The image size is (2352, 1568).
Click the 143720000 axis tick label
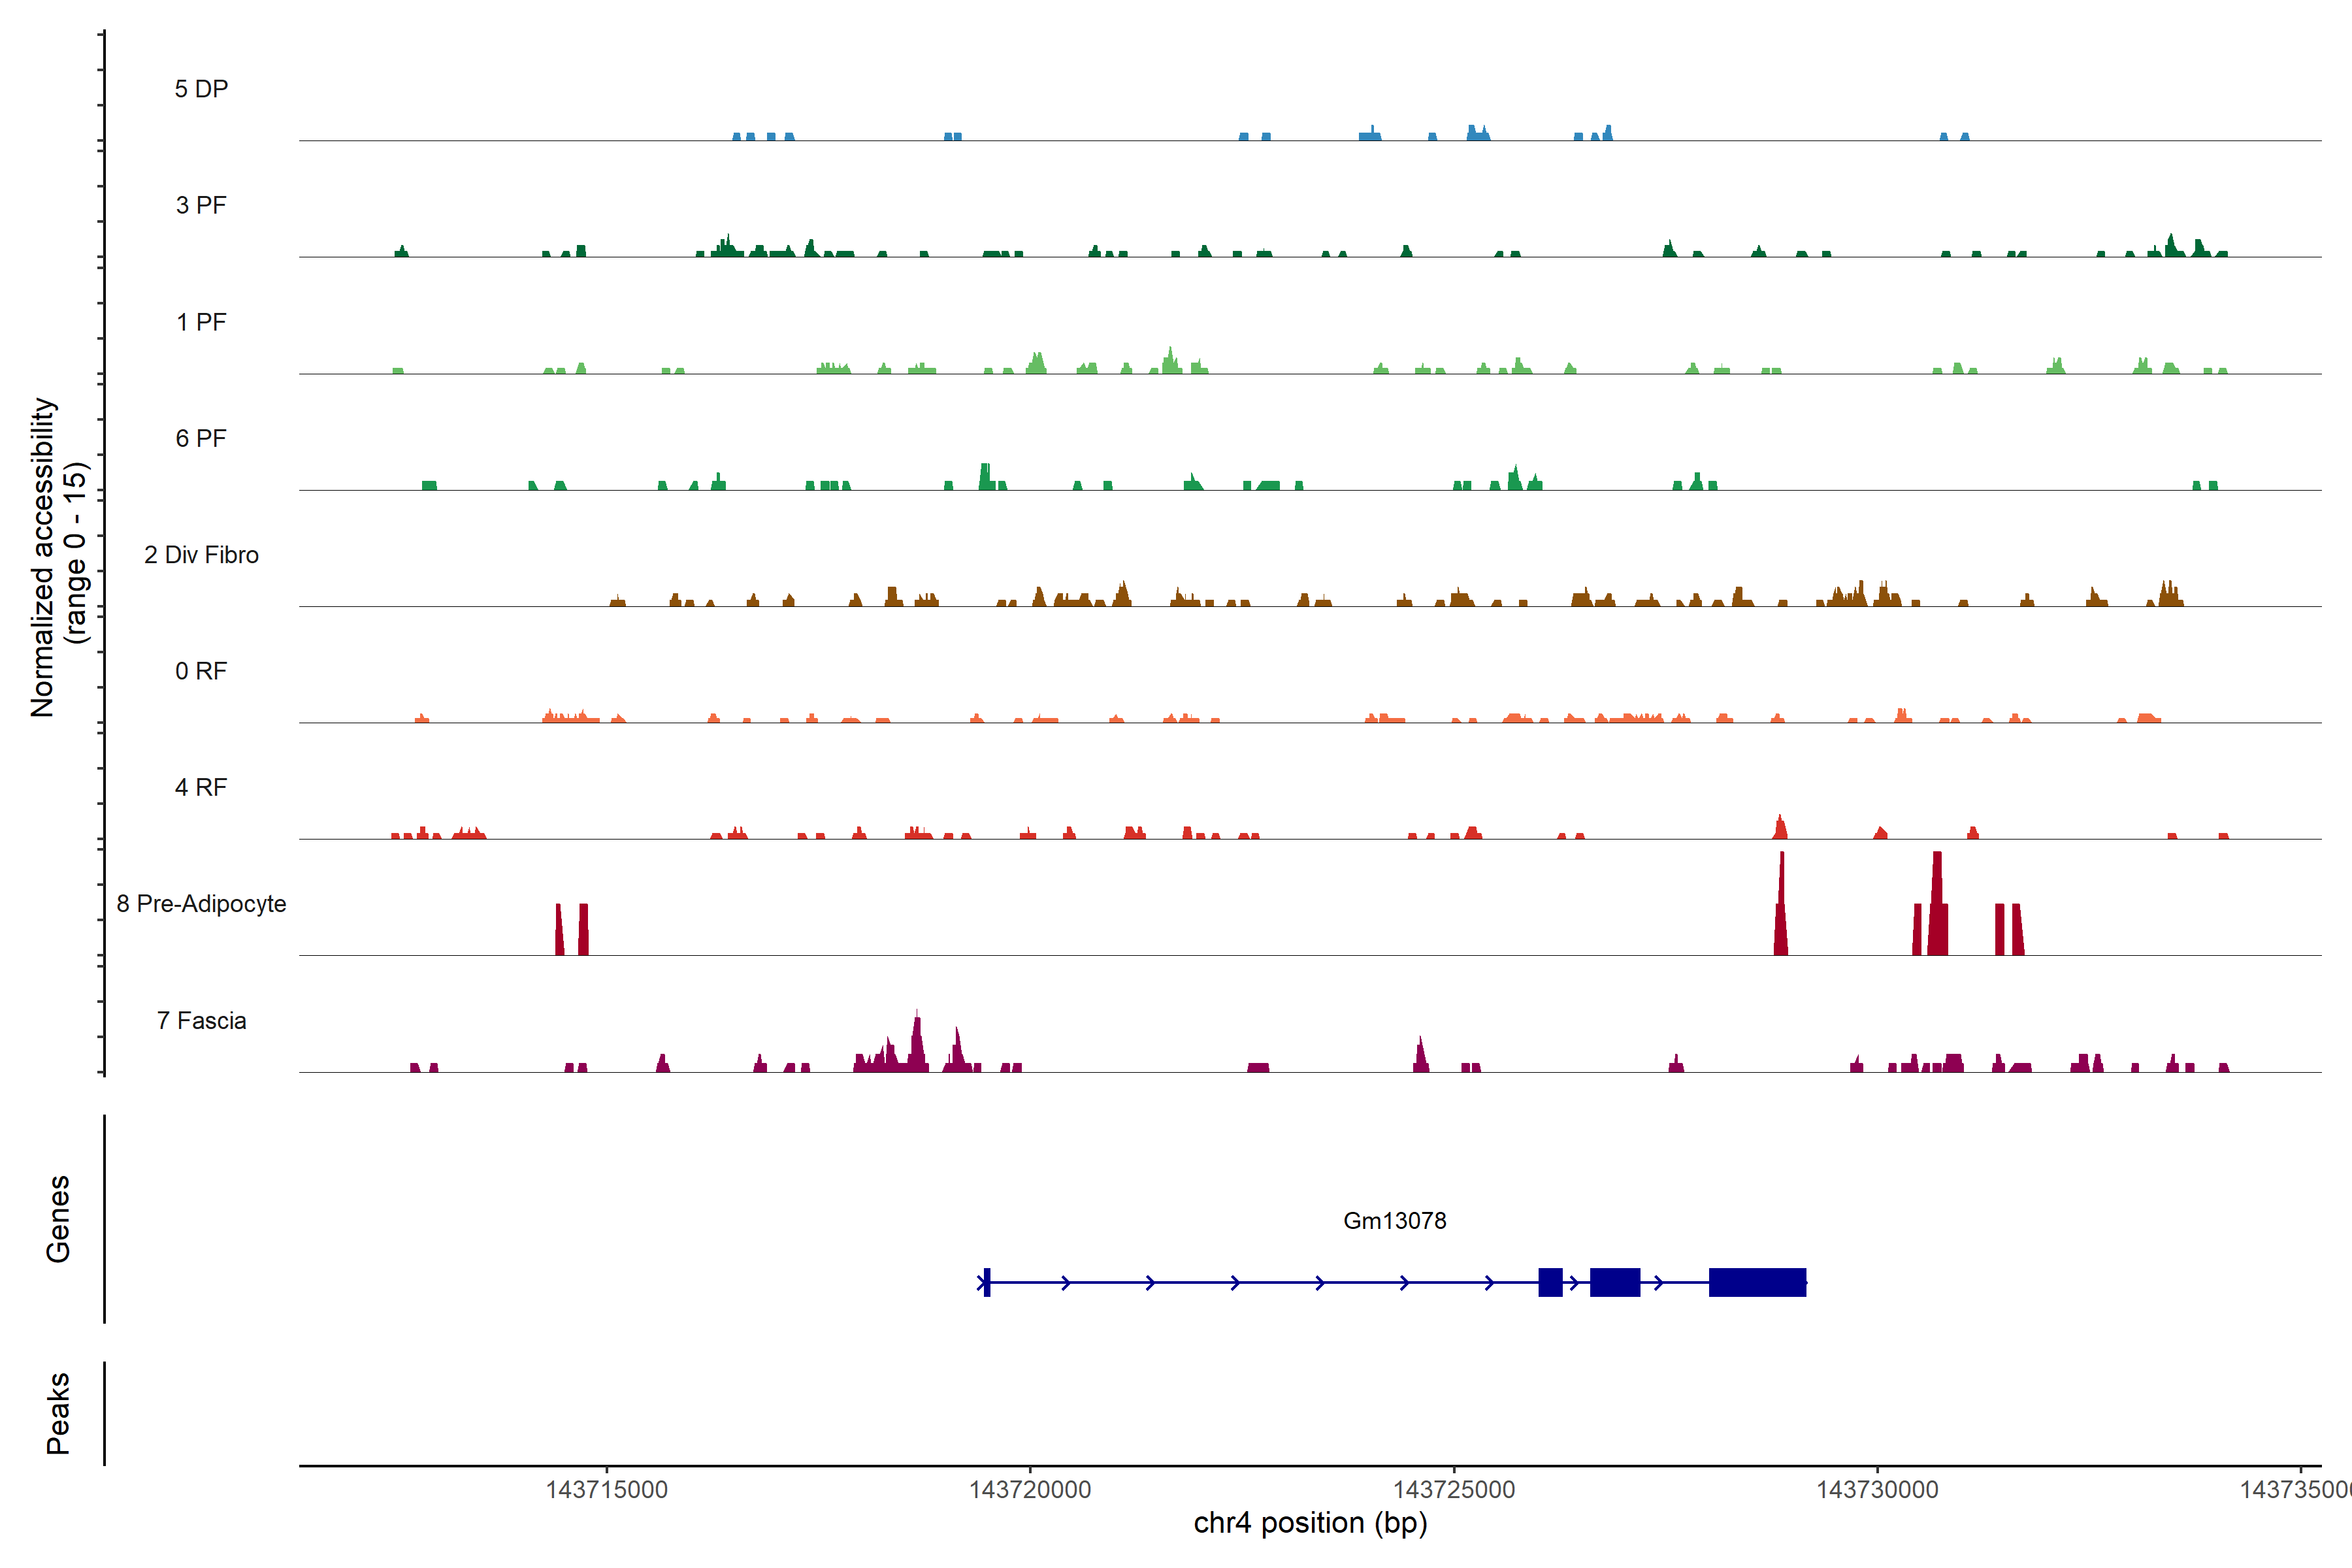click(x=1030, y=1489)
